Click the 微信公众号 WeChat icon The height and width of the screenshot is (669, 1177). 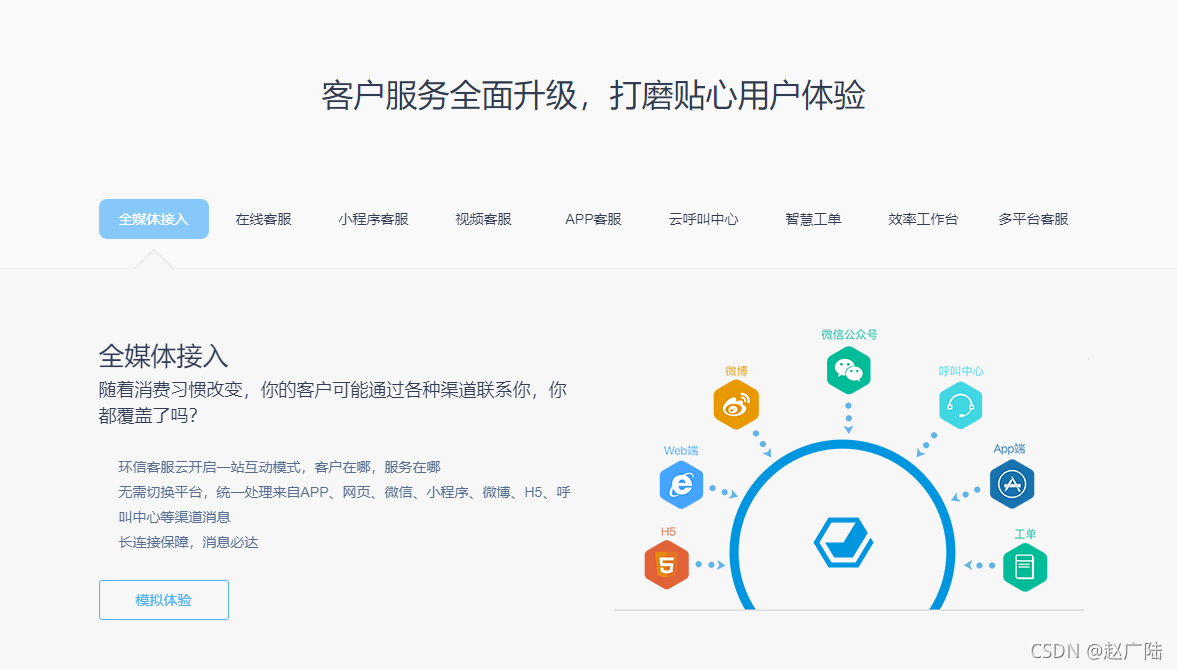pyautogui.click(x=848, y=369)
